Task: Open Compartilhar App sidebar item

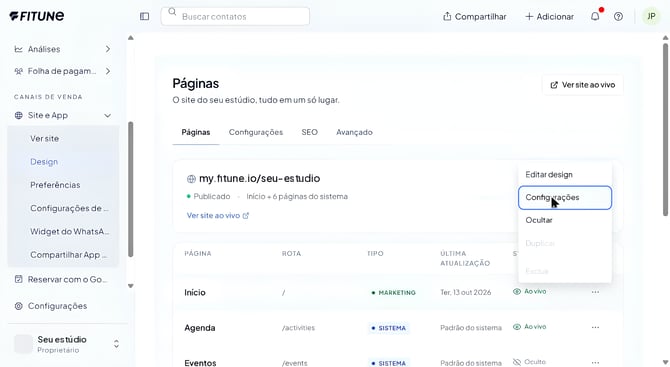Action: 68,255
